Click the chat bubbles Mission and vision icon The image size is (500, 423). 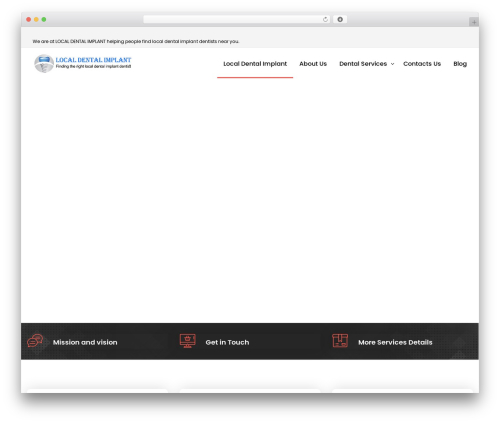click(35, 341)
